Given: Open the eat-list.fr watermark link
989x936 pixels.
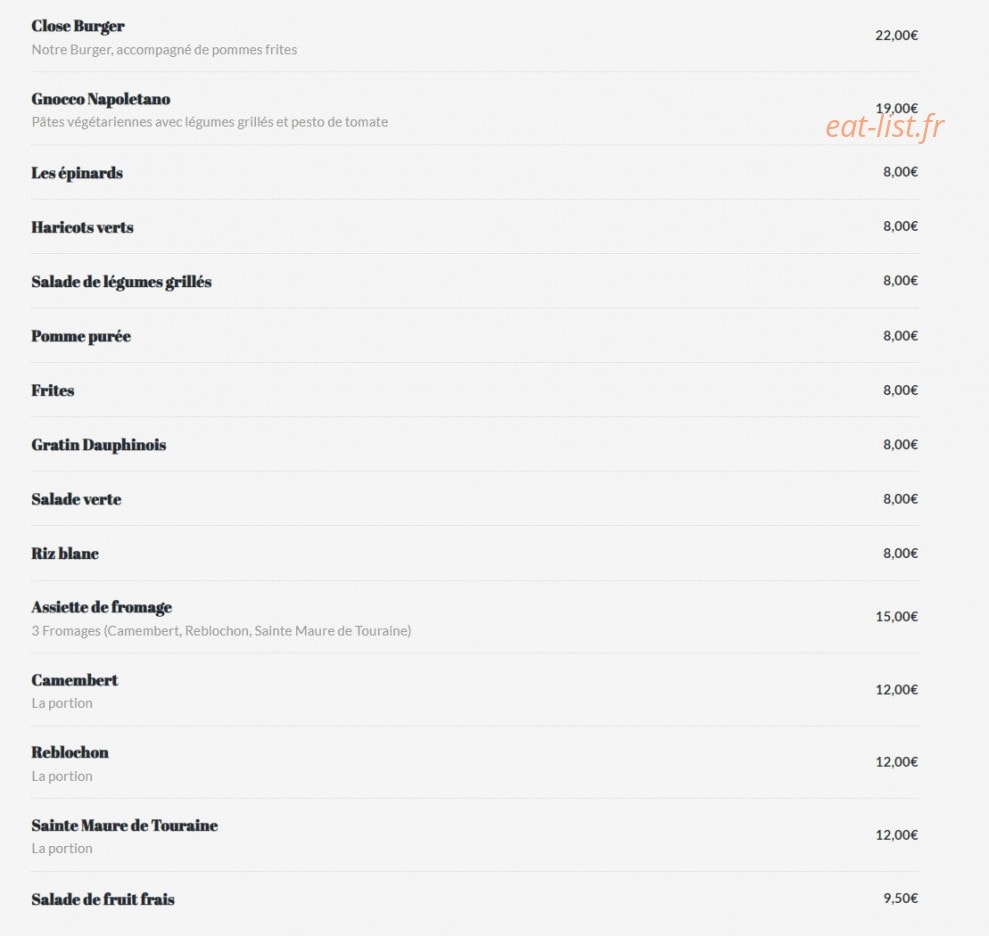Looking at the screenshot, I should click(x=884, y=126).
